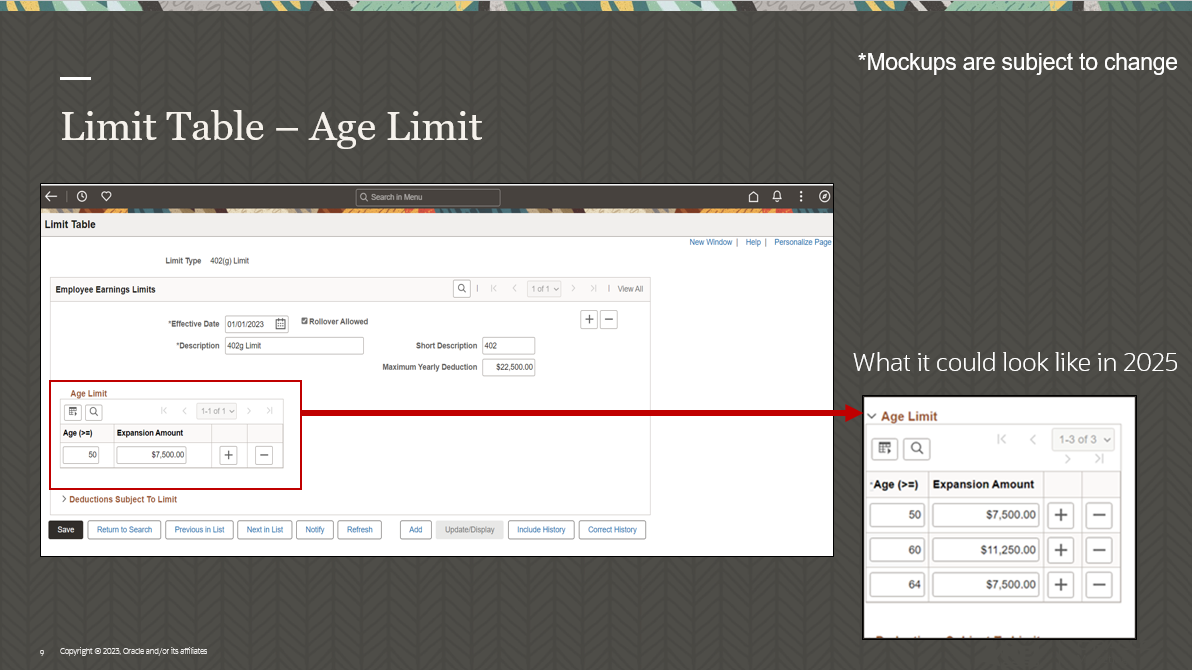
Task: Click grid icon in 2025 Age Limit mockup
Action: pyautogui.click(x=885, y=448)
